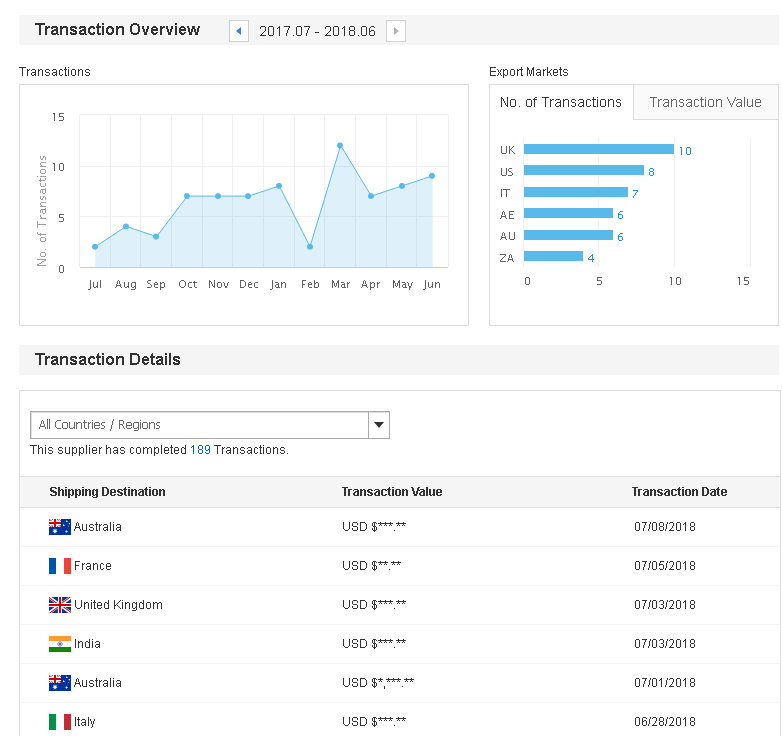Click the US bar in export markets
The image size is (783, 736).
(x=583, y=171)
